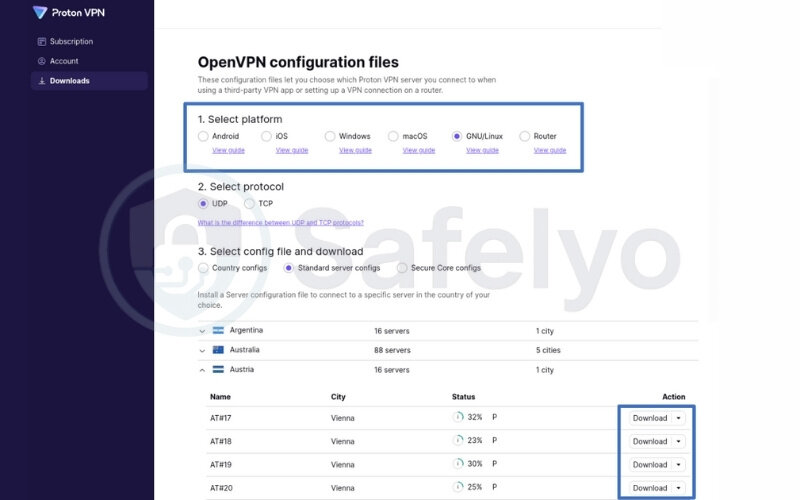
Task: Click the Subscription sidebar icon
Action: pos(42,41)
